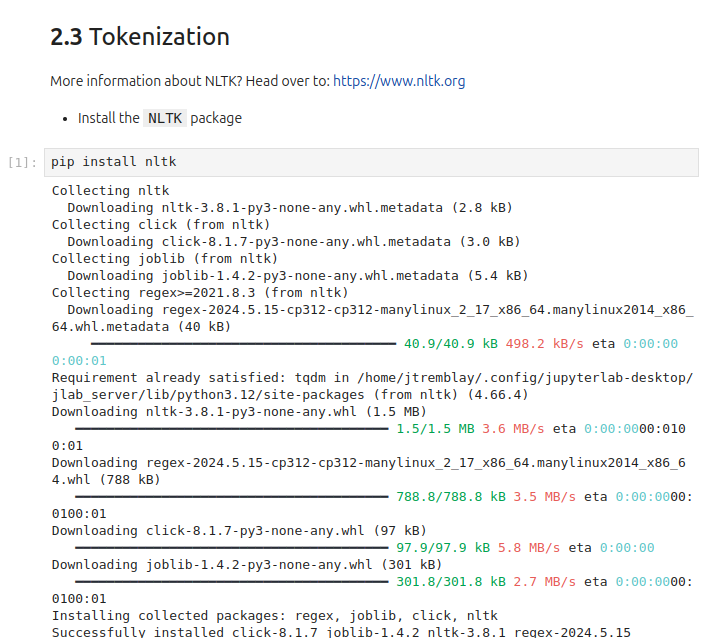Click the progress bar showing 1.5/1.5 MB

[232, 428]
